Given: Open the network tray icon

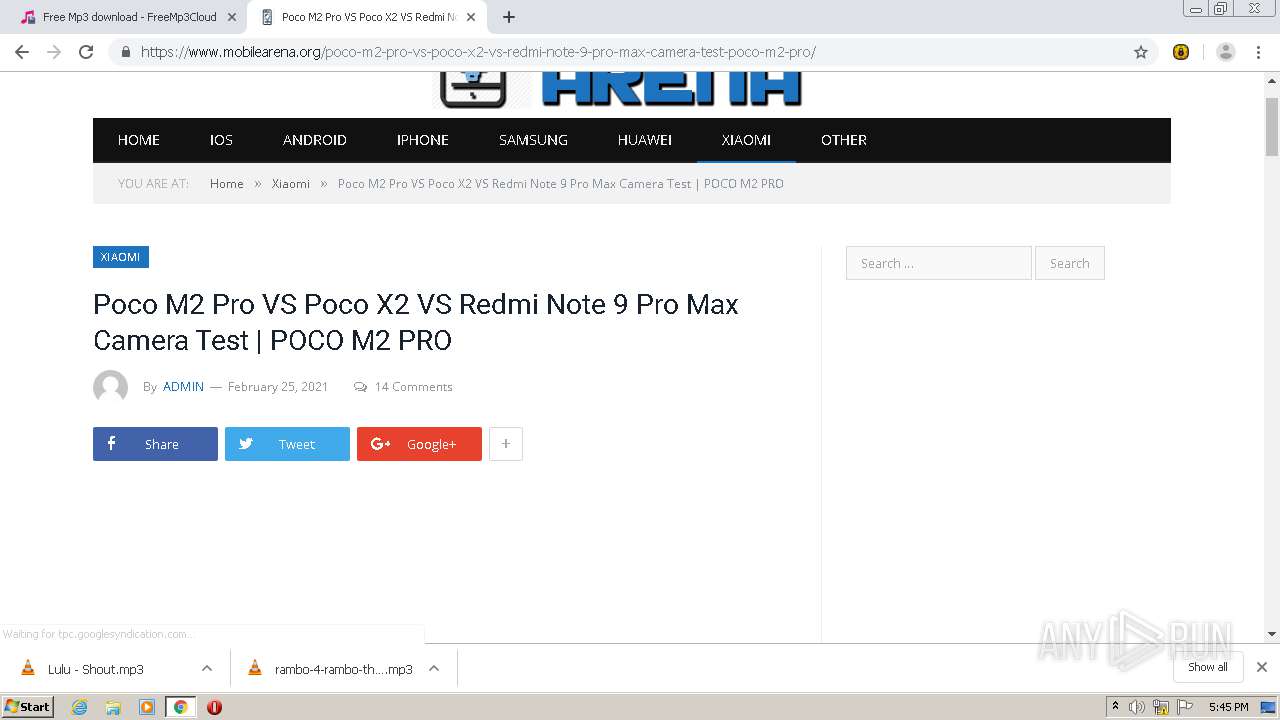Looking at the screenshot, I should pyautogui.click(x=1161, y=707).
